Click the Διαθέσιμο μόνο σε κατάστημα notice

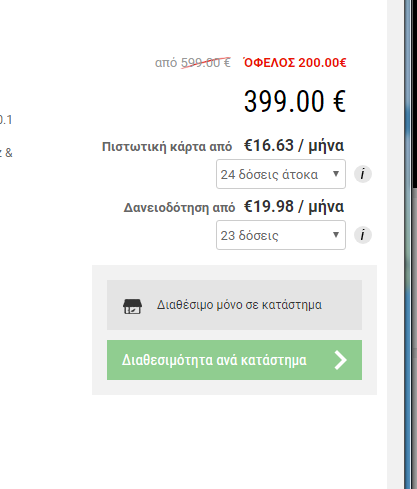click(x=234, y=305)
